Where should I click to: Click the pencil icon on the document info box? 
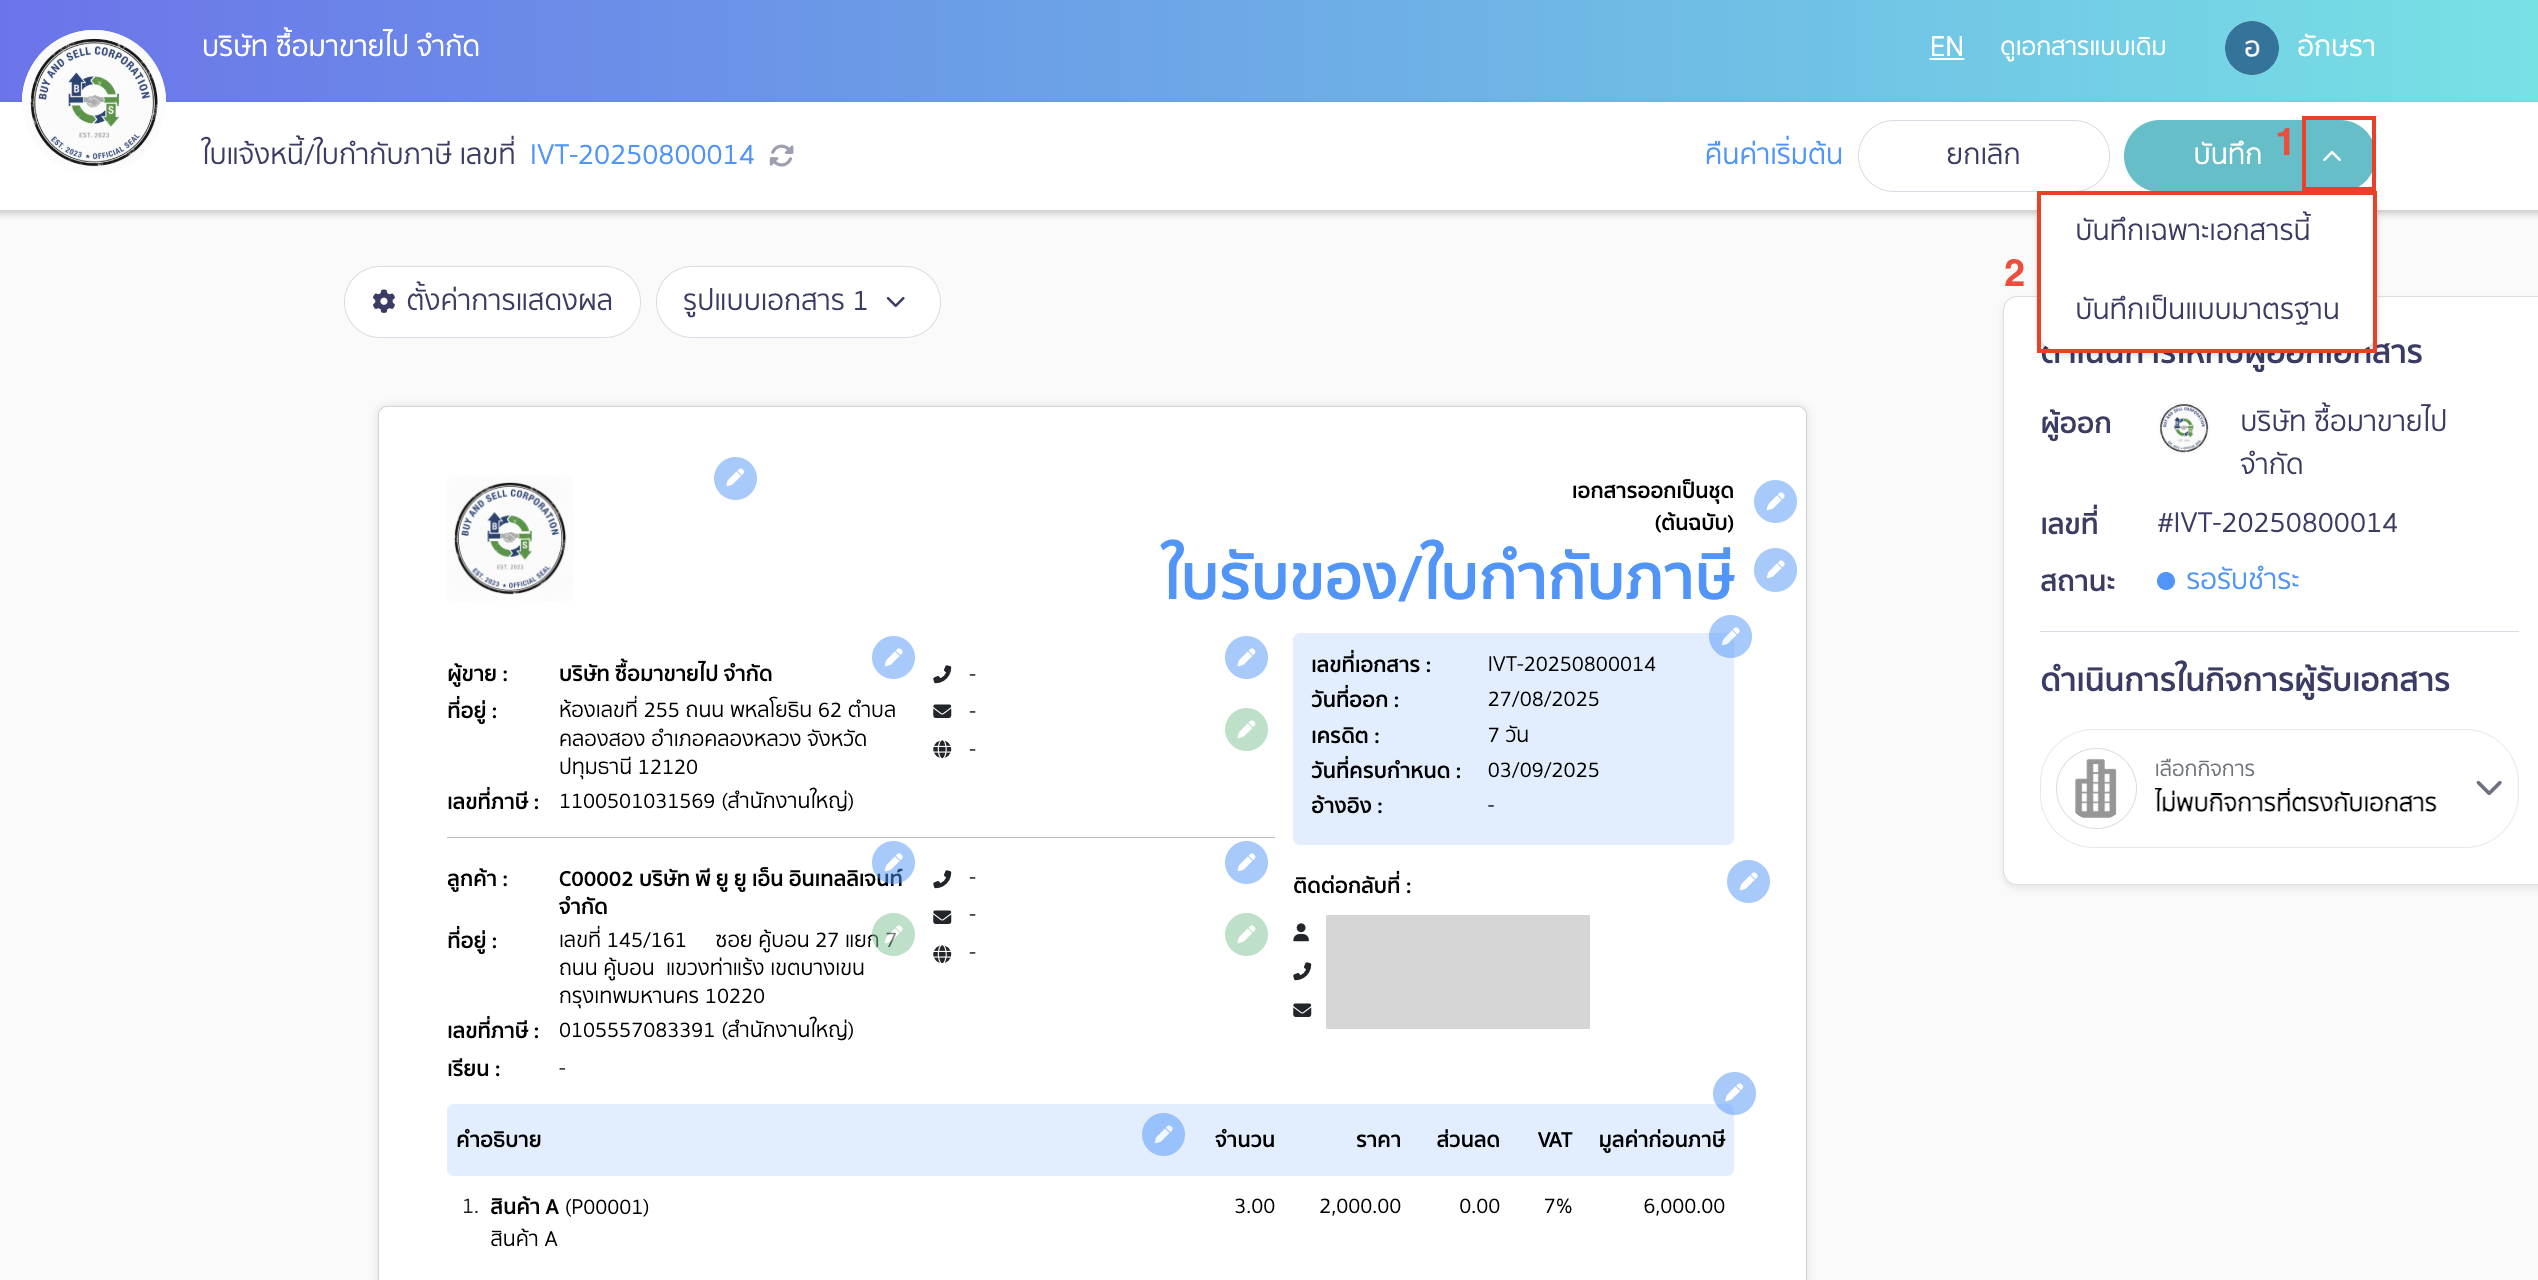[x=1732, y=636]
